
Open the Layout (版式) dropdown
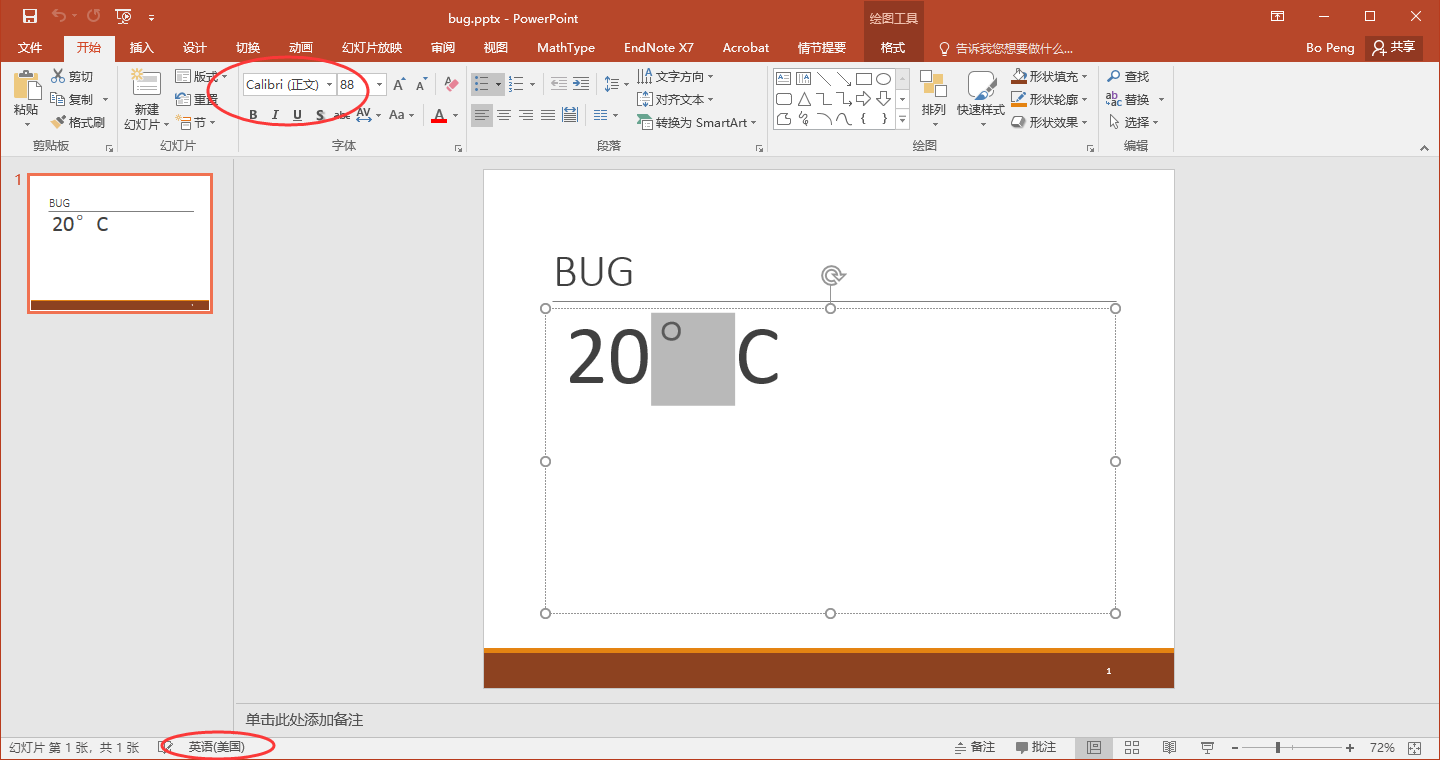[x=201, y=76]
